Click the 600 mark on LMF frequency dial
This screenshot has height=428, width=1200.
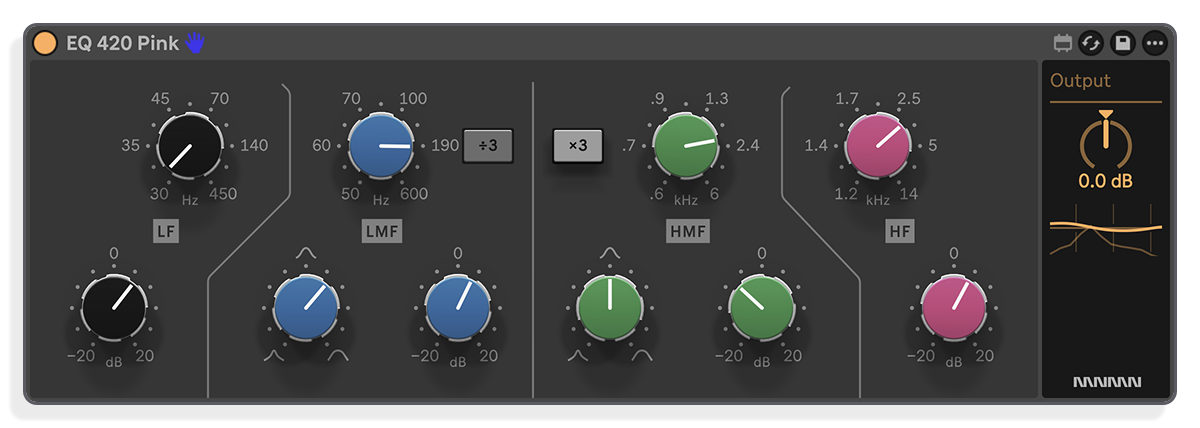tap(413, 194)
